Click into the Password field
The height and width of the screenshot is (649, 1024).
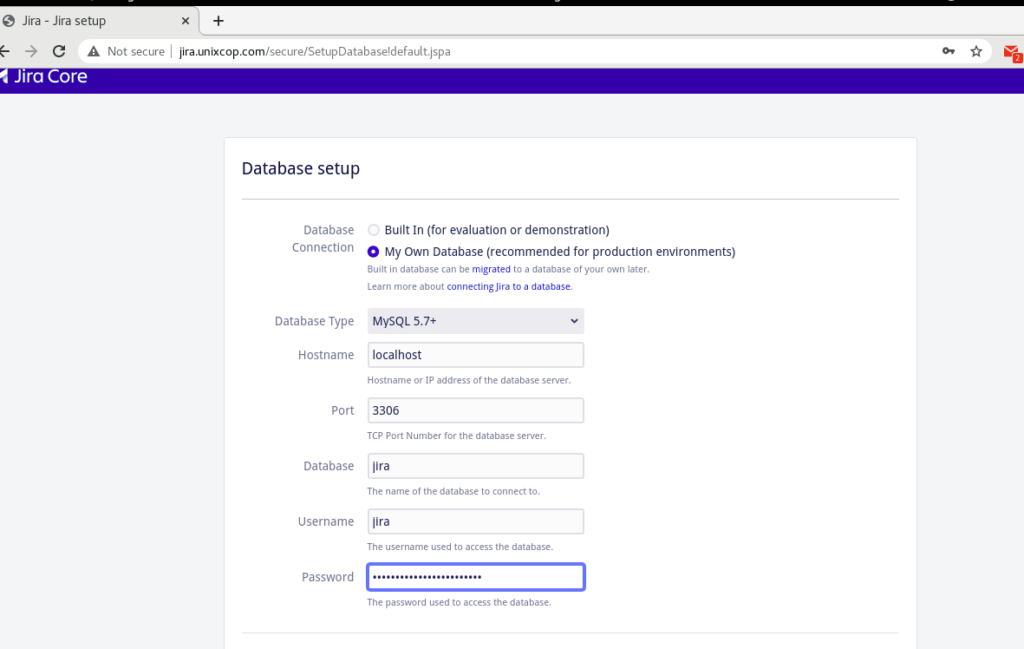(x=475, y=577)
